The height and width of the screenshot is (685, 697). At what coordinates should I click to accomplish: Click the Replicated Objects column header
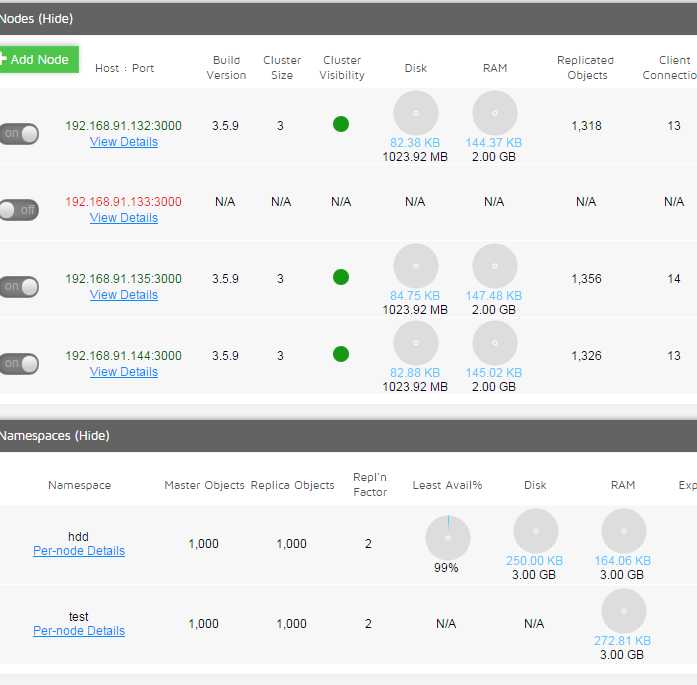pos(586,68)
